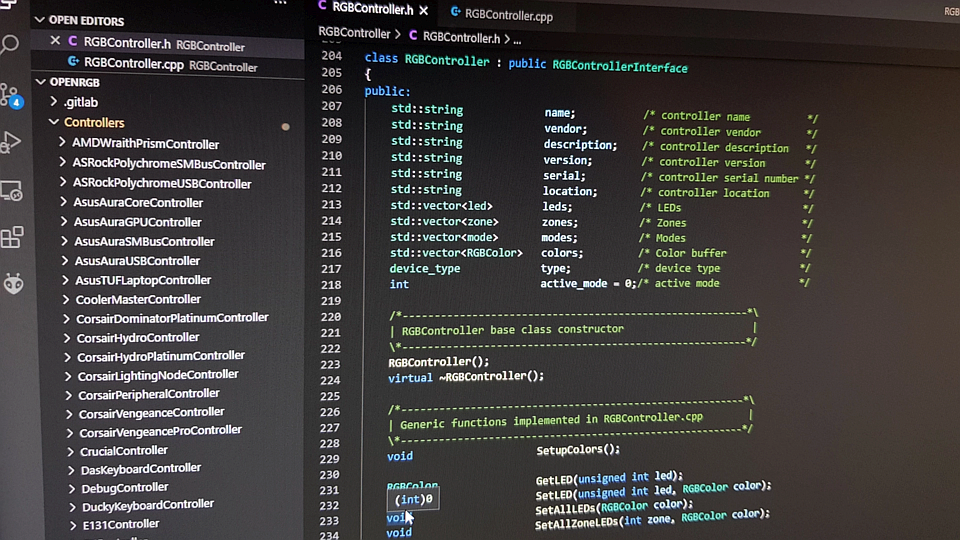Click the breadcrumb ellipsis symbol

pyautogui.click(x=517, y=40)
